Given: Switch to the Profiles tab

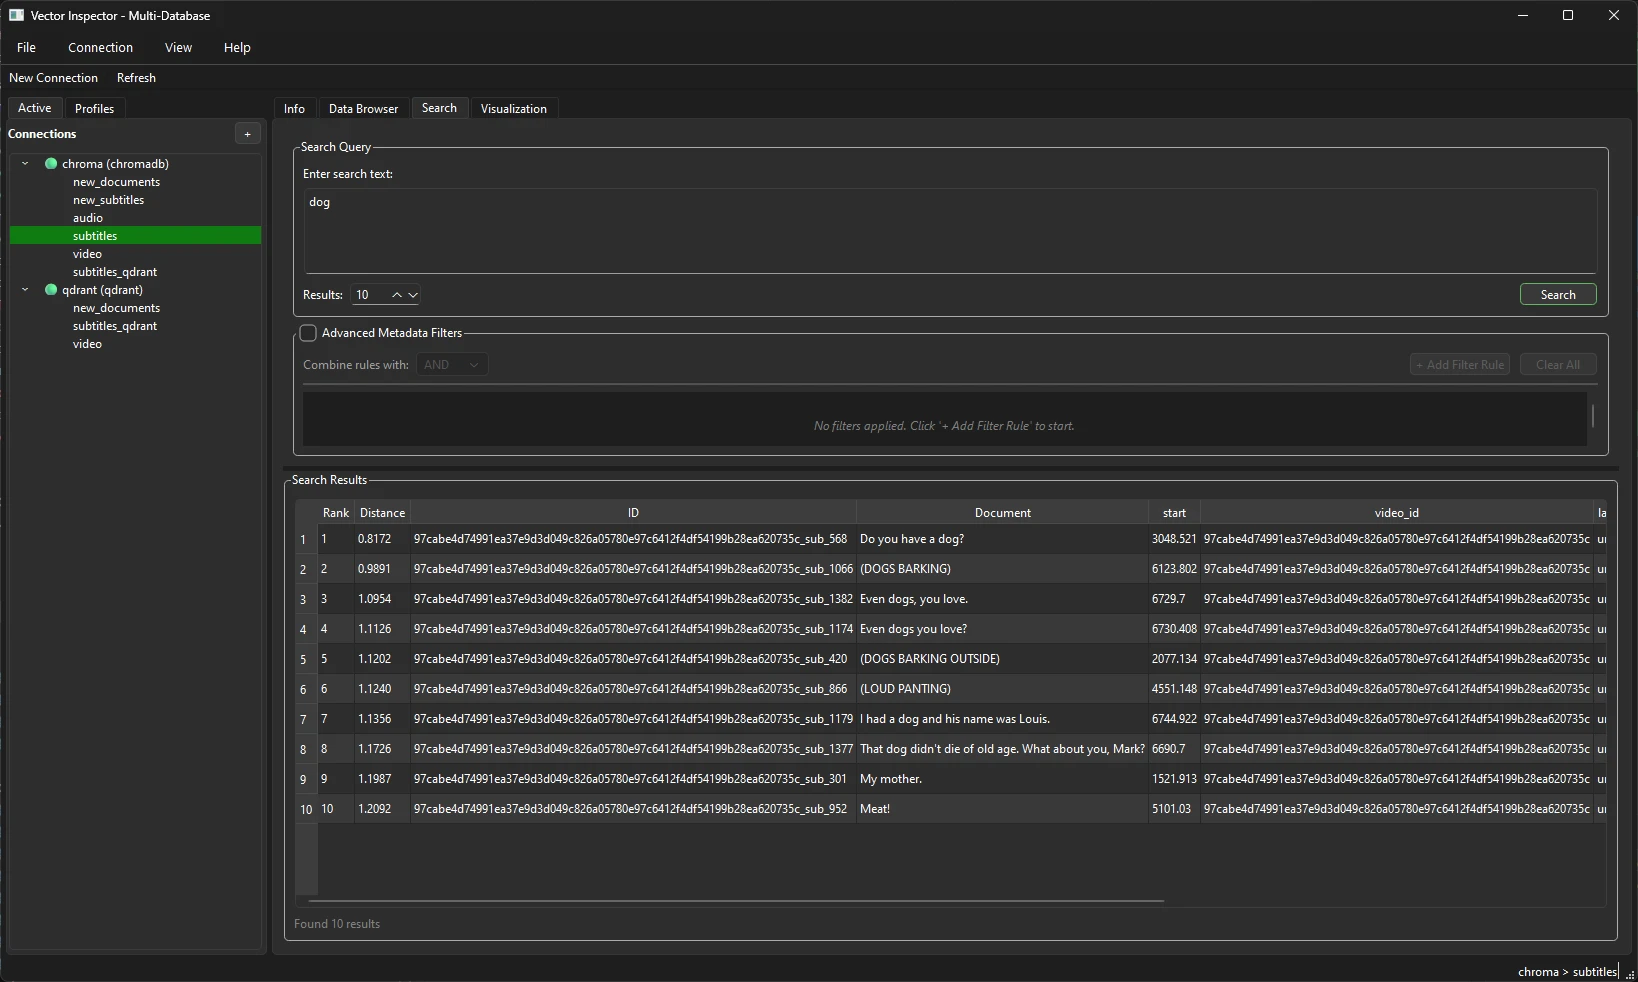Looking at the screenshot, I should pyautogui.click(x=94, y=108).
